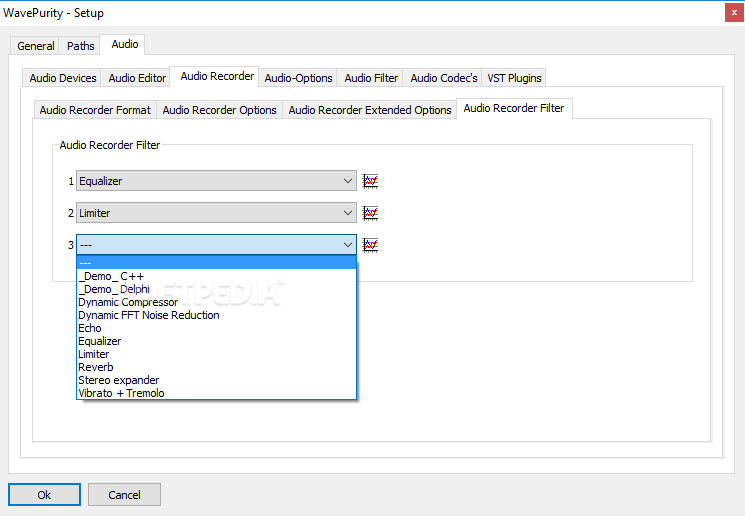Open filter 1 Equalizer settings graph icon
Viewport: 745px width, 516px height.
(370, 181)
